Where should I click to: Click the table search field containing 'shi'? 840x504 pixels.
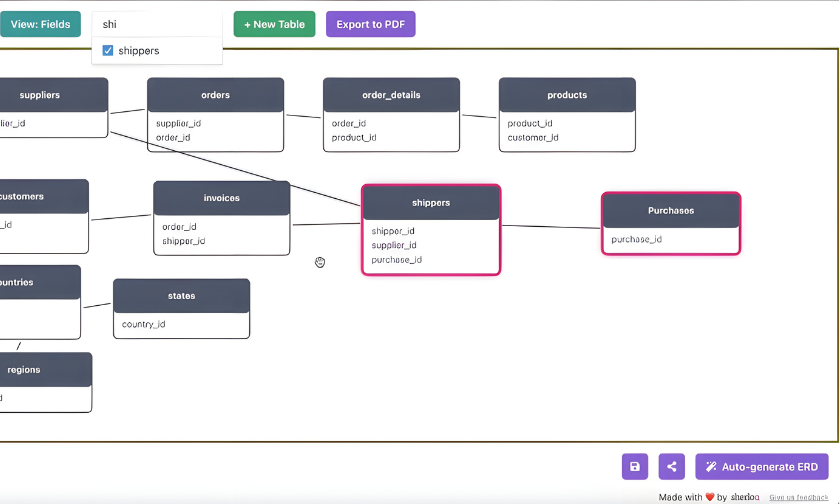[x=157, y=24]
